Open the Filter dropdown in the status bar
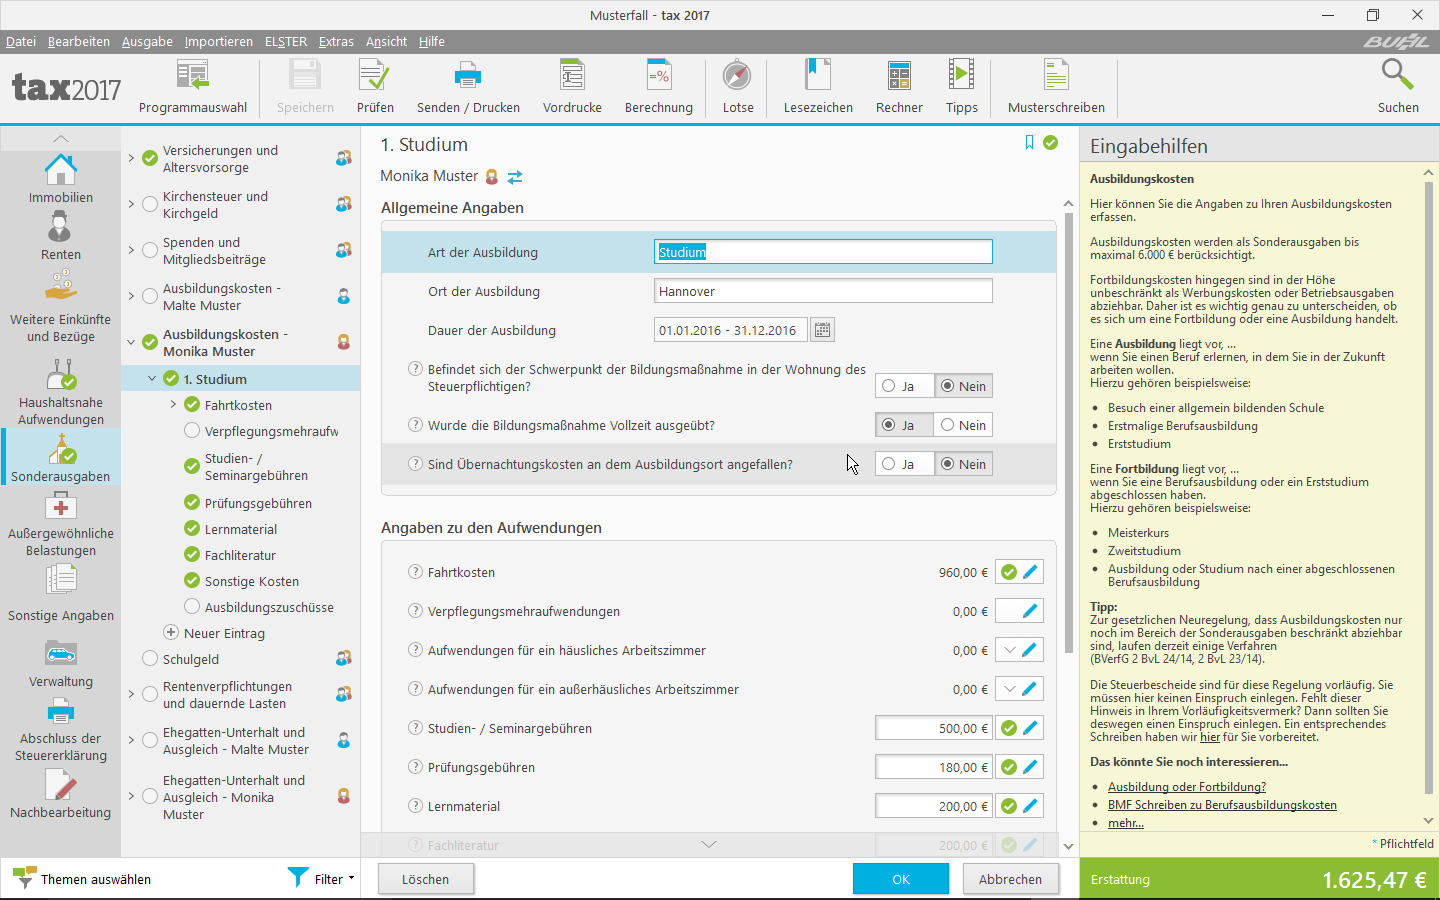 tap(322, 879)
